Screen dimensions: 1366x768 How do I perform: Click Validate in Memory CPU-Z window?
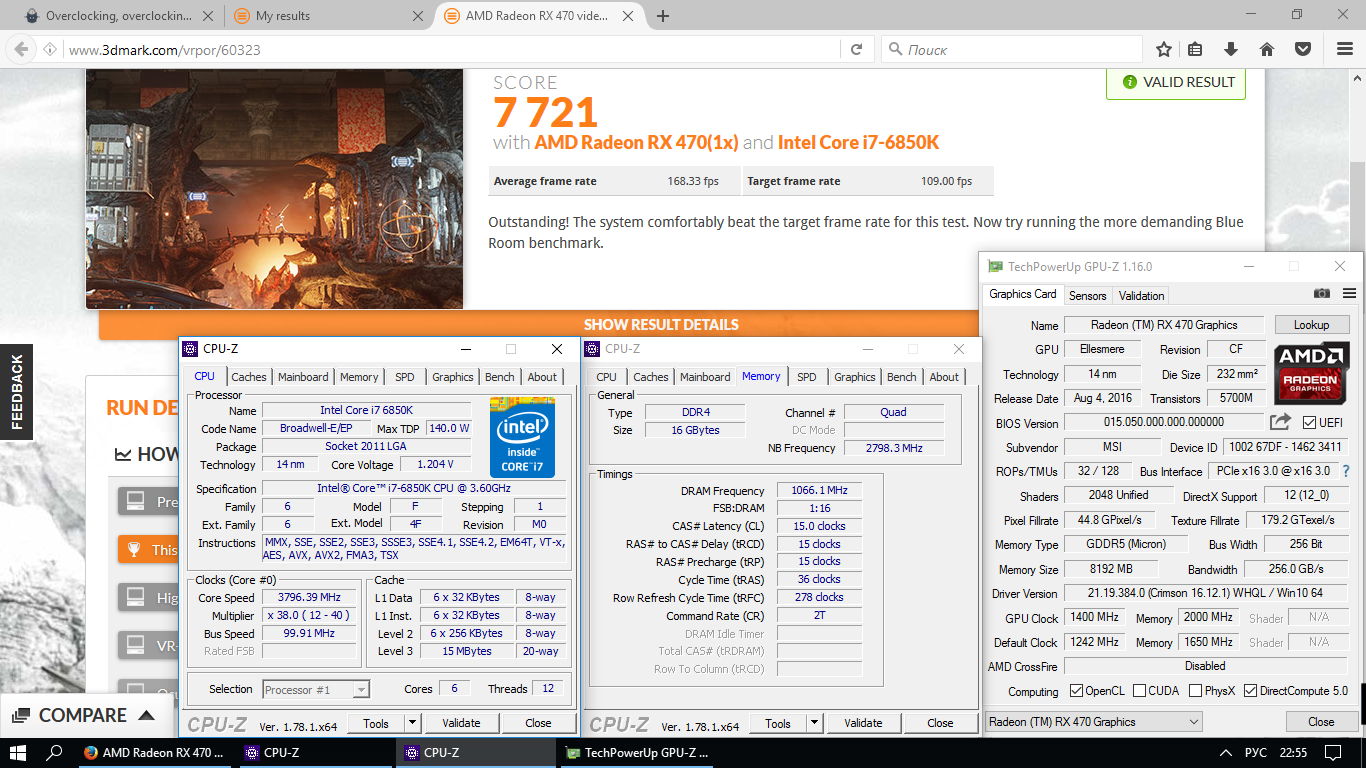point(863,723)
